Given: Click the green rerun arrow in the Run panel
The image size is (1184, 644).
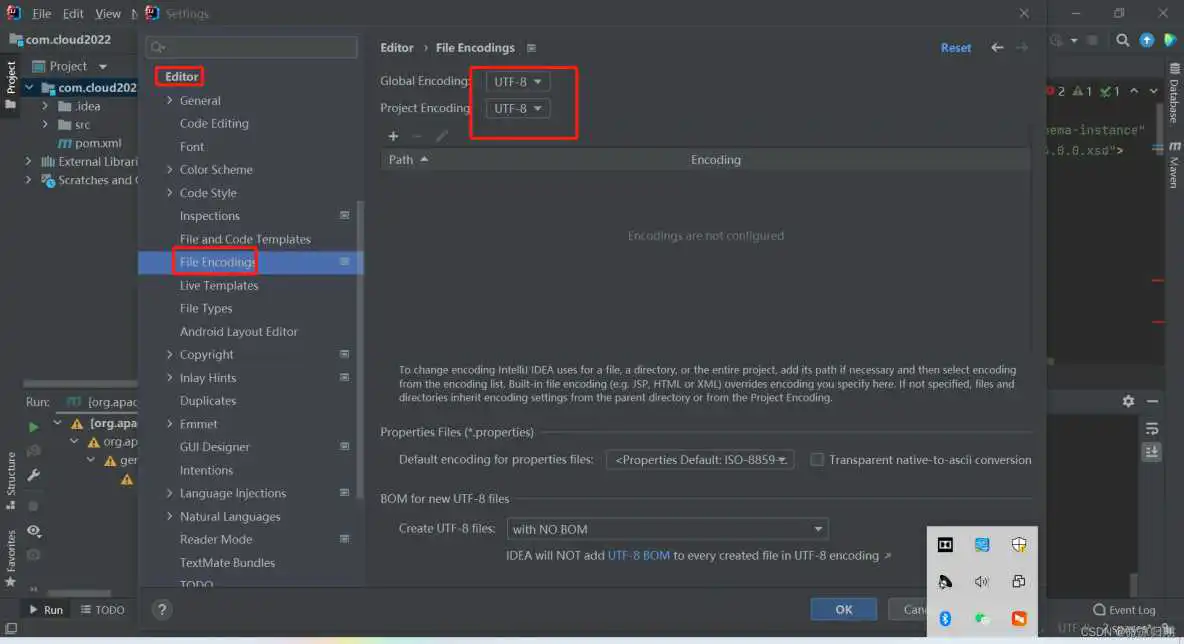Looking at the screenshot, I should coord(34,427).
